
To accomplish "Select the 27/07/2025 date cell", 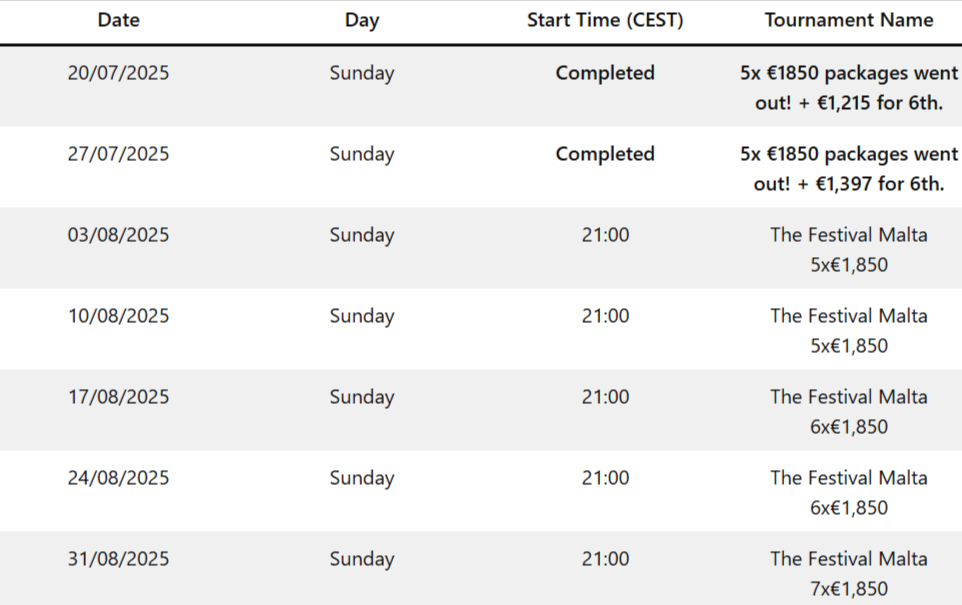I will tap(119, 154).
